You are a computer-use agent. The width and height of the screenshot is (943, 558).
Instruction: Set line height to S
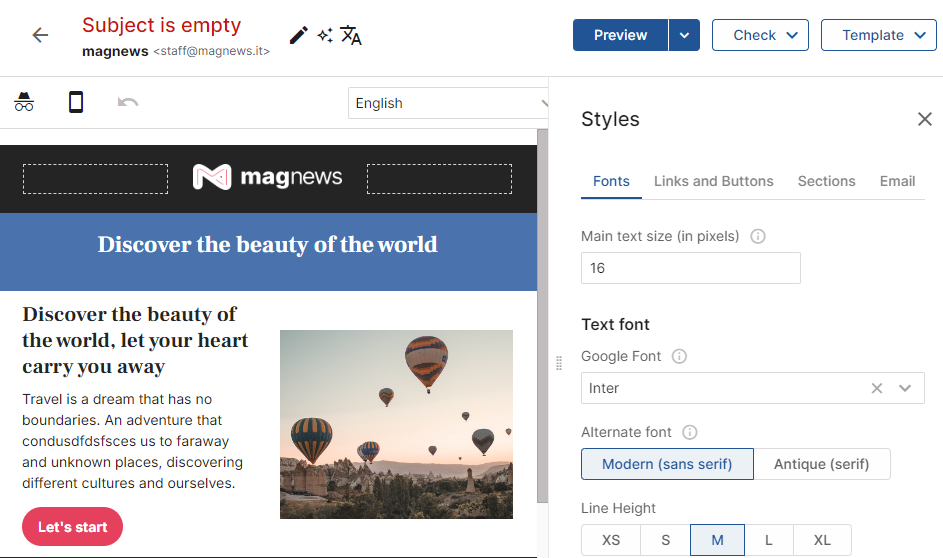point(665,540)
